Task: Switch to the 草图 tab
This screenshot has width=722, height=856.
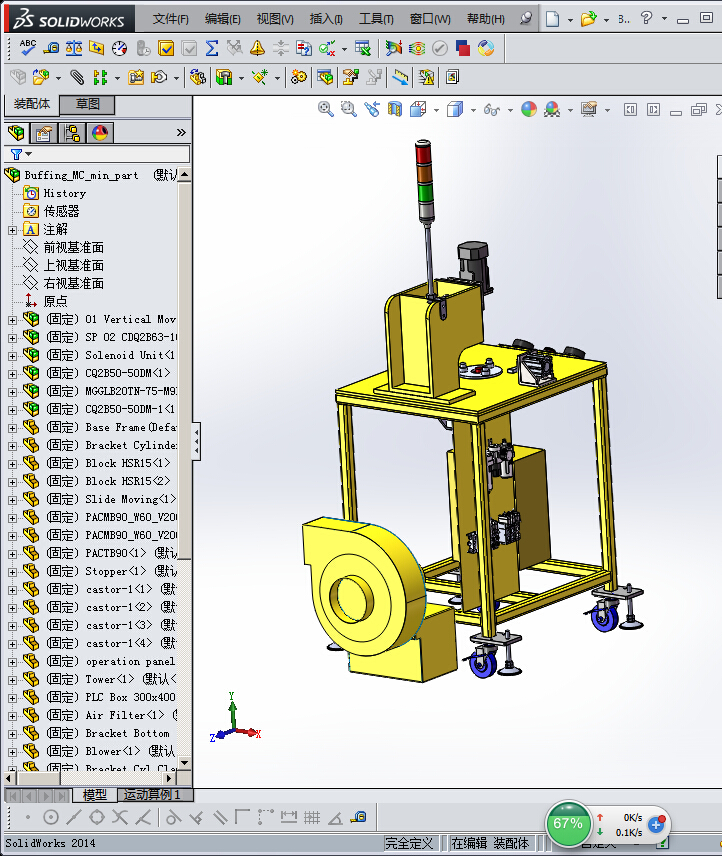Action: pyautogui.click(x=87, y=104)
